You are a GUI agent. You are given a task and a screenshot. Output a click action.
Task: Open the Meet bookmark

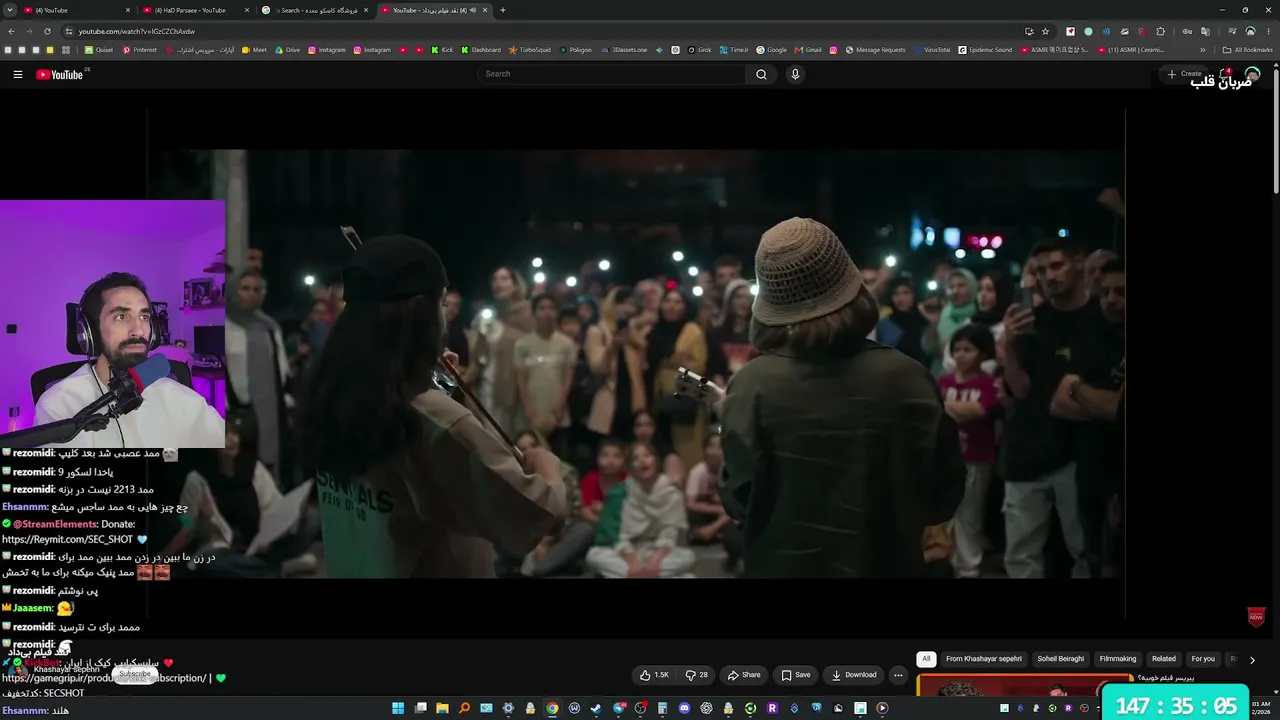pos(255,50)
